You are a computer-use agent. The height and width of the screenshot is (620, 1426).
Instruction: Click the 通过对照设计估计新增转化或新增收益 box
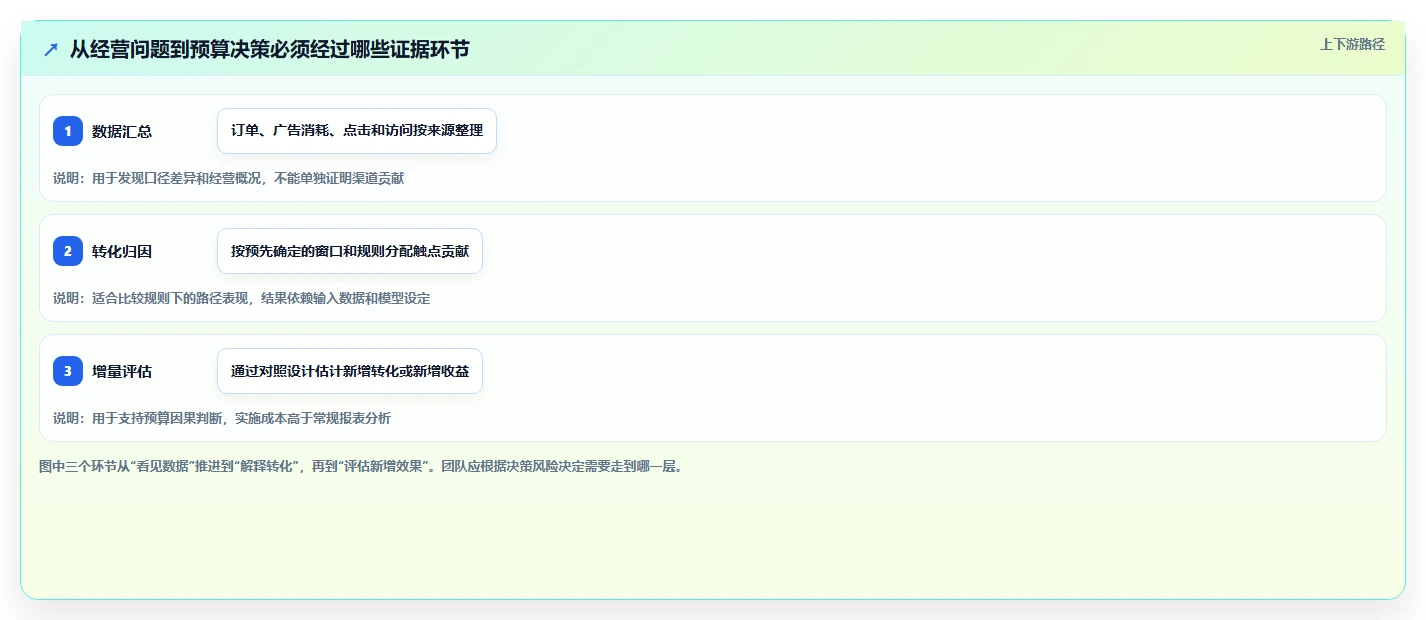pyautogui.click(x=350, y=371)
